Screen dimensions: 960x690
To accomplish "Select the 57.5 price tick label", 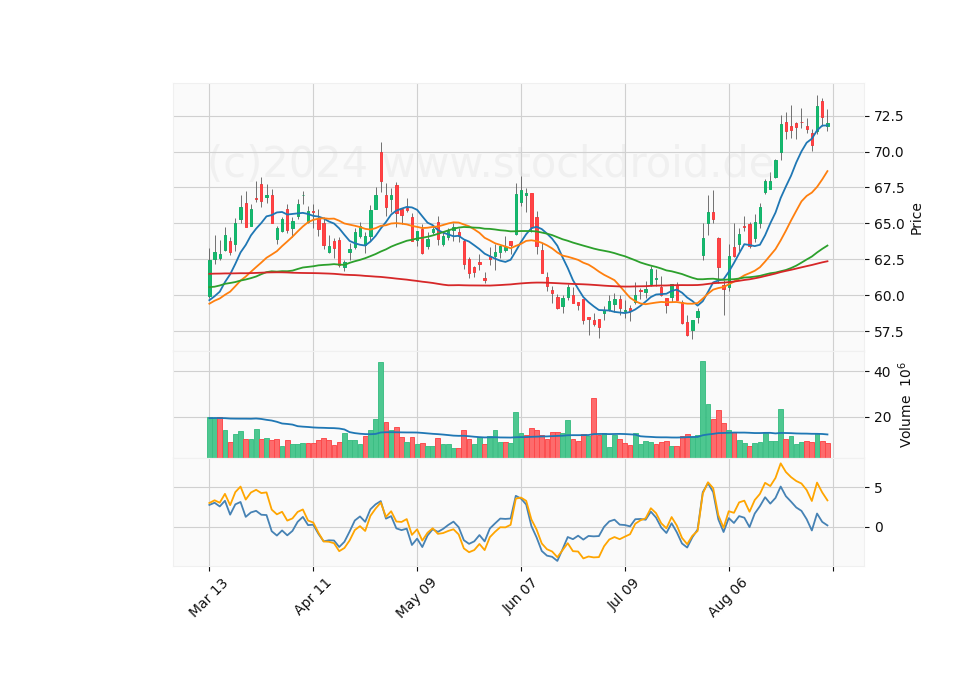I will point(888,332).
